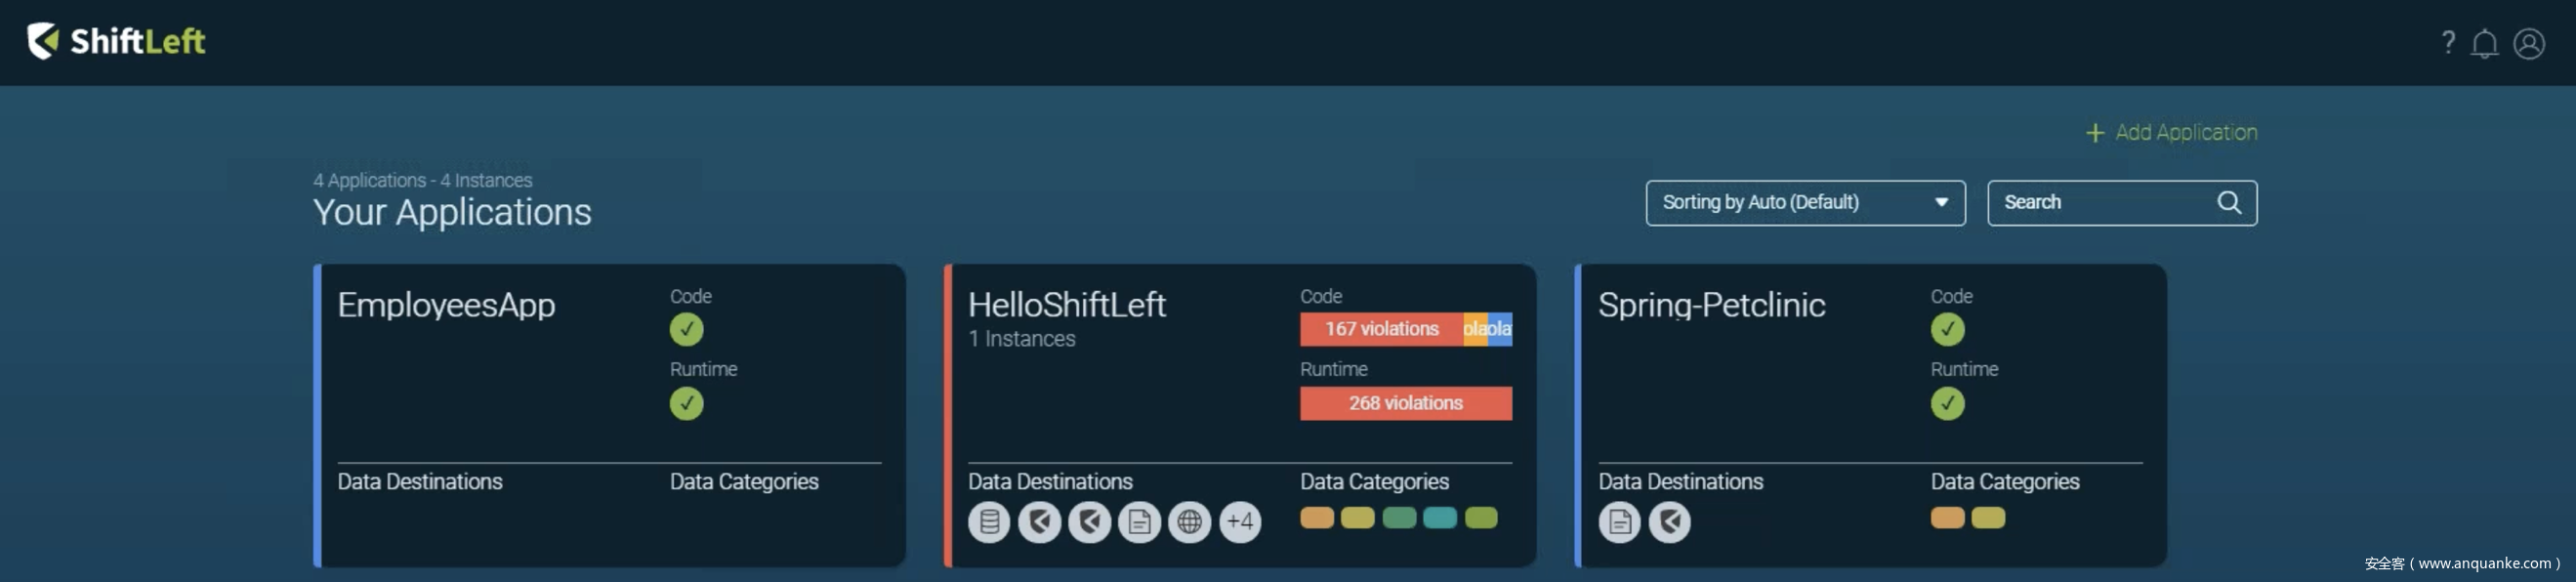Expand the +4 more destinations badge
2576x582 pixels.
click(1240, 521)
